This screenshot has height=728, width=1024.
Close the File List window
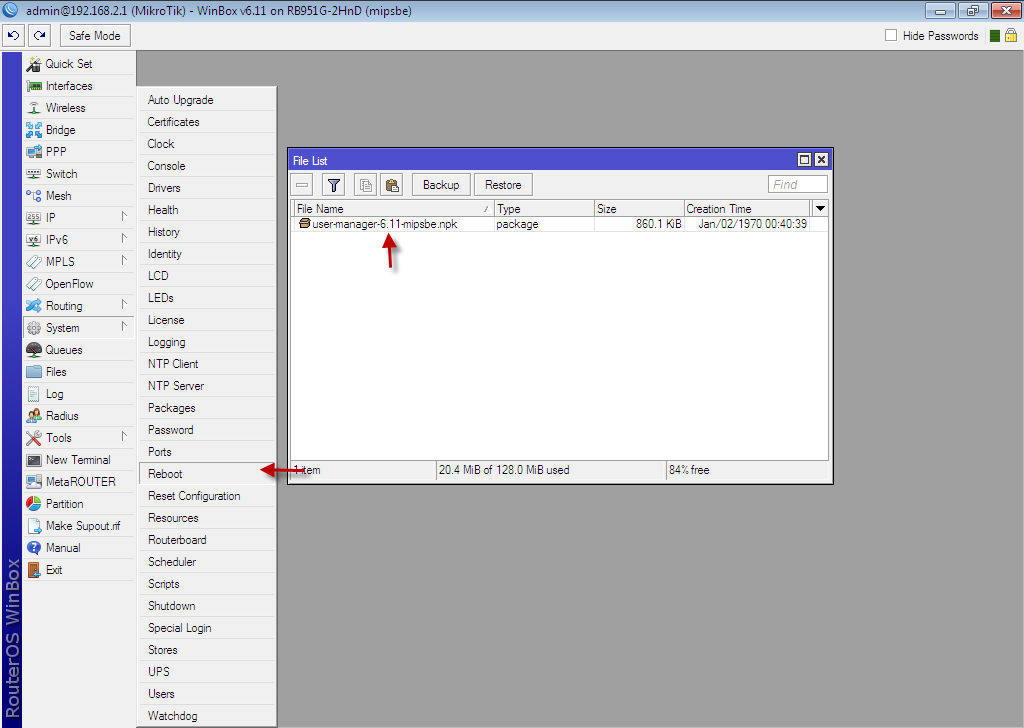click(x=822, y=160)
